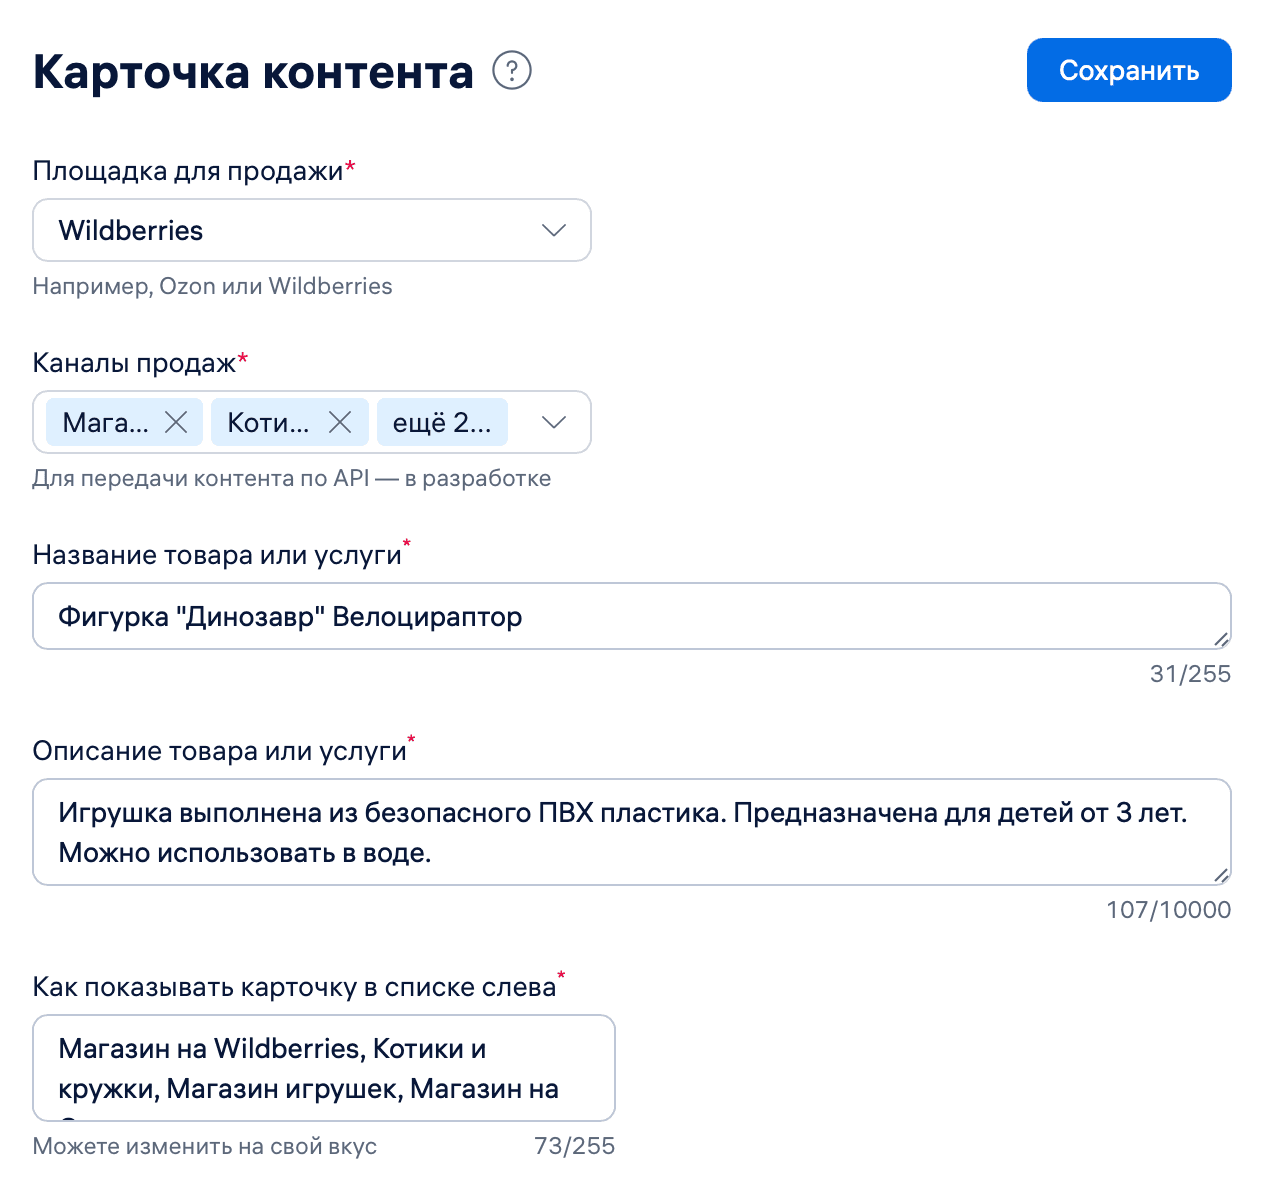Click the 107/10000 character counter
The height and width of the screenshot is (1196, 1264).
coord(1168,910)
